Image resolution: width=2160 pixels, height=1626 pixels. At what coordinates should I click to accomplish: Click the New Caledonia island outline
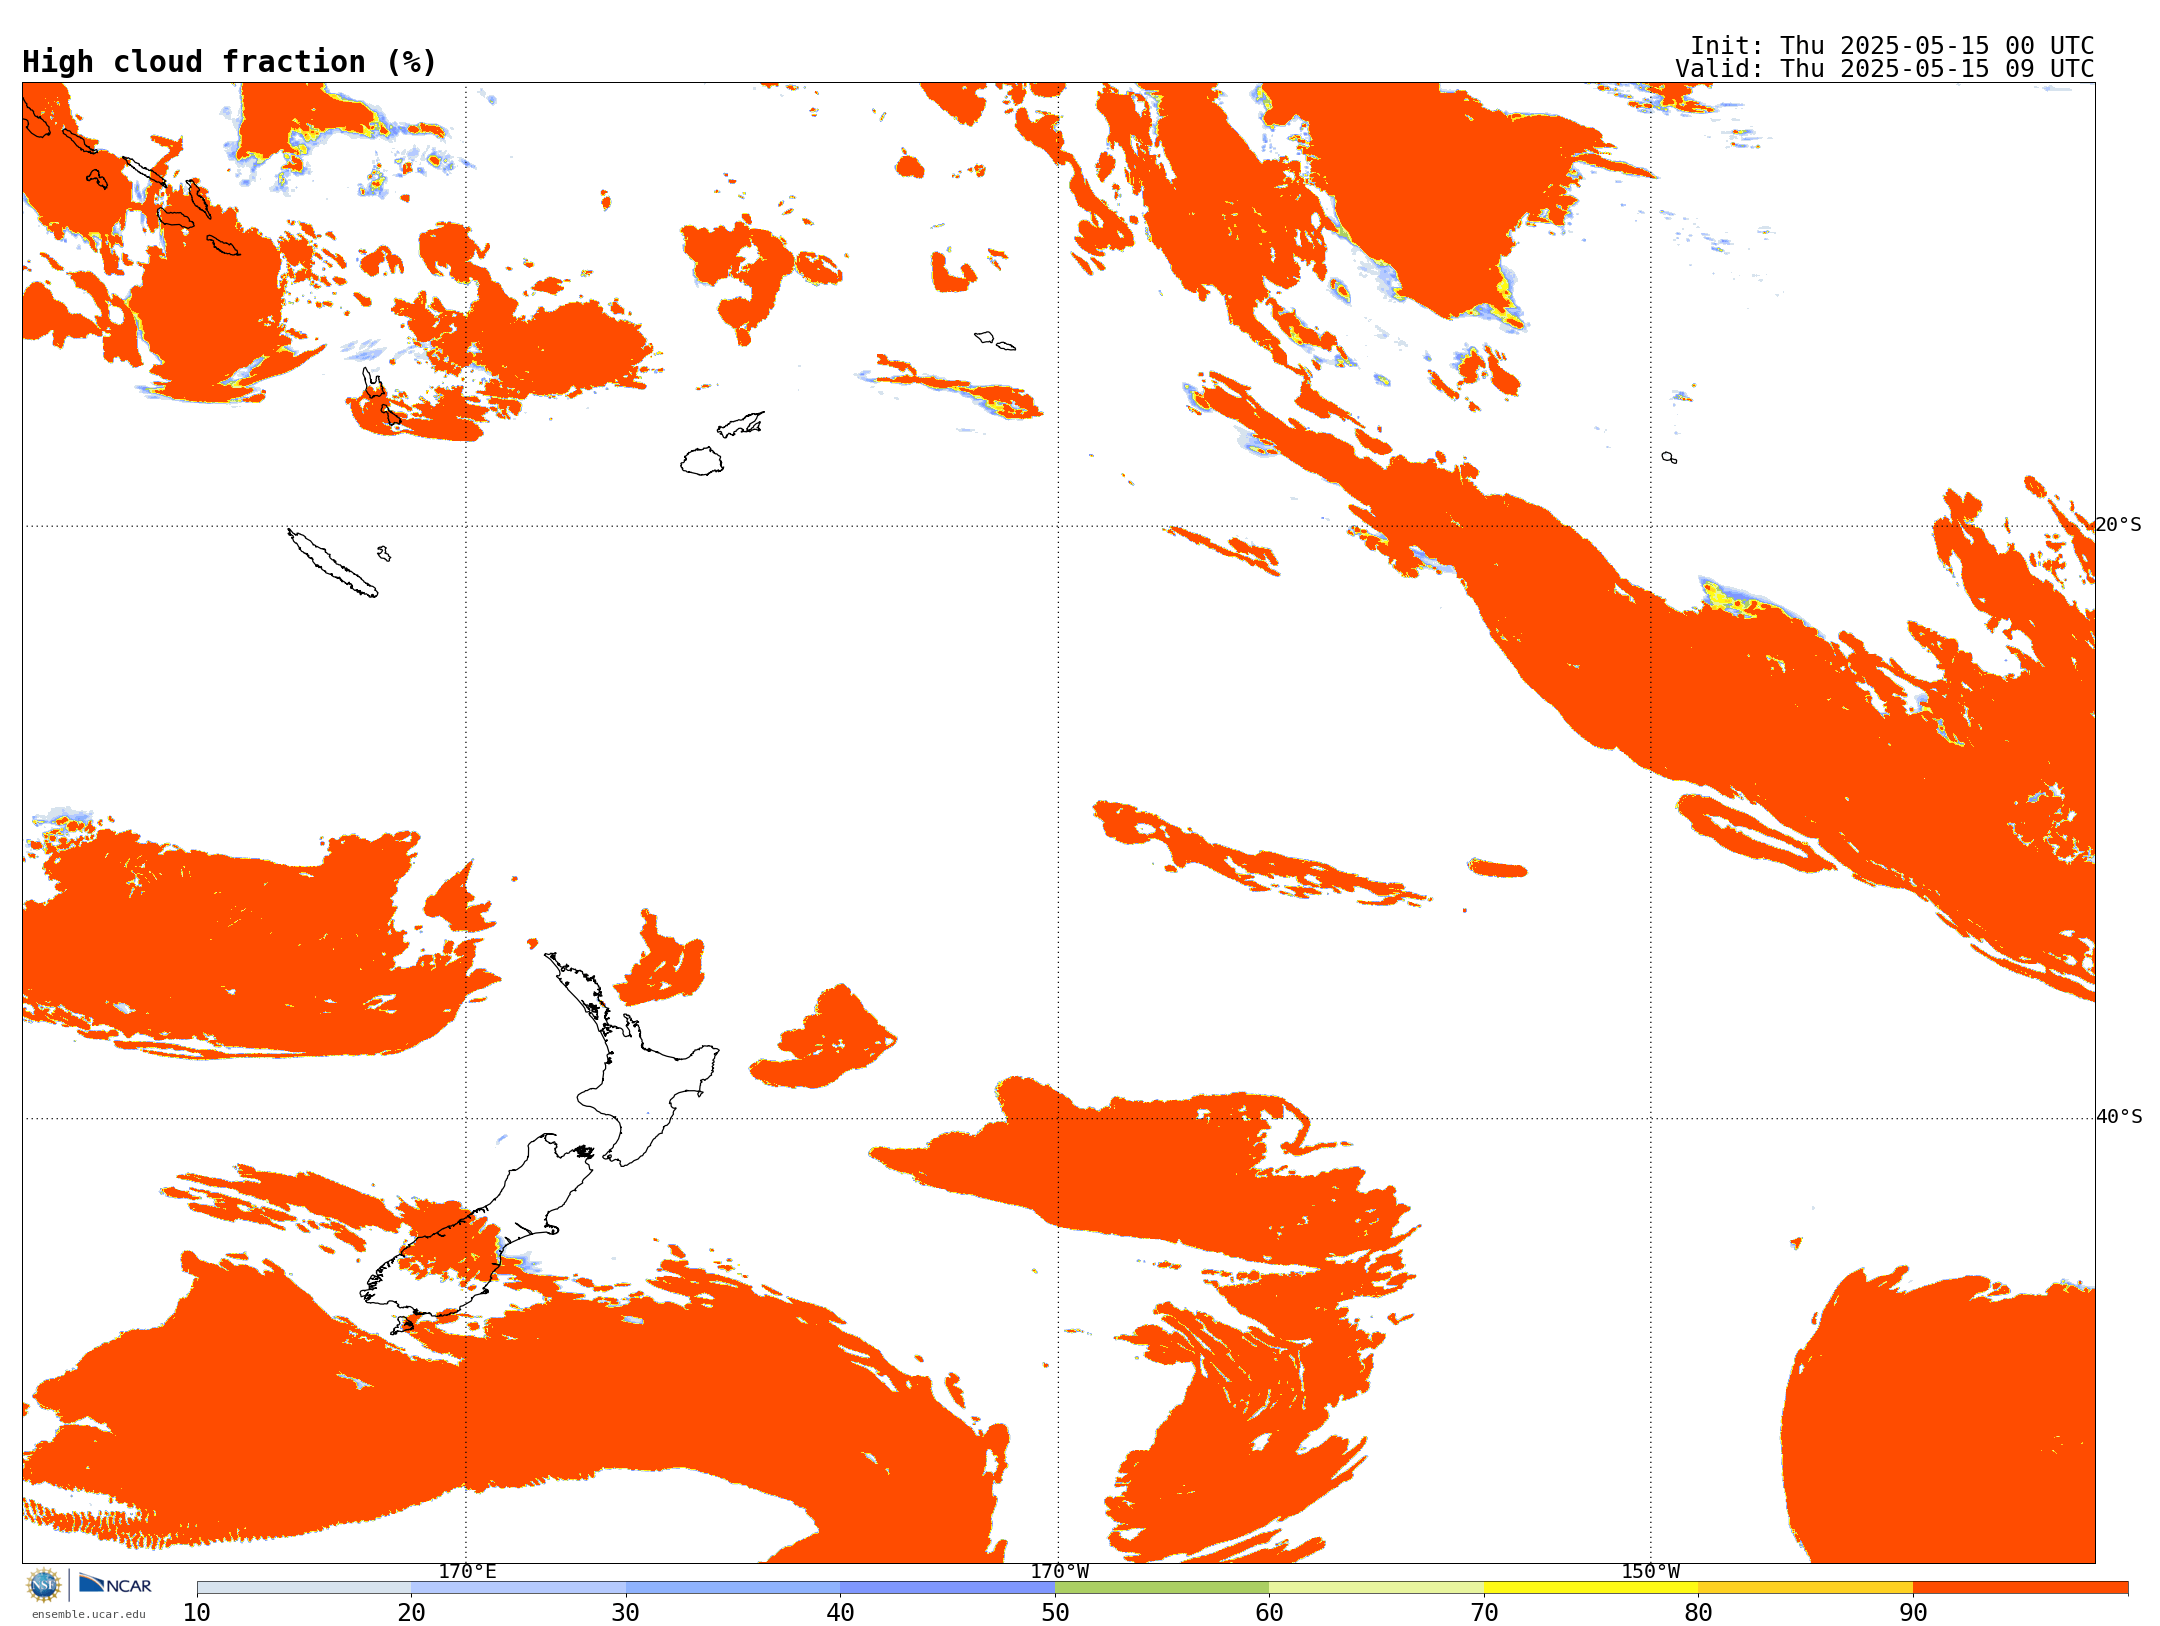tap(332, 563)
